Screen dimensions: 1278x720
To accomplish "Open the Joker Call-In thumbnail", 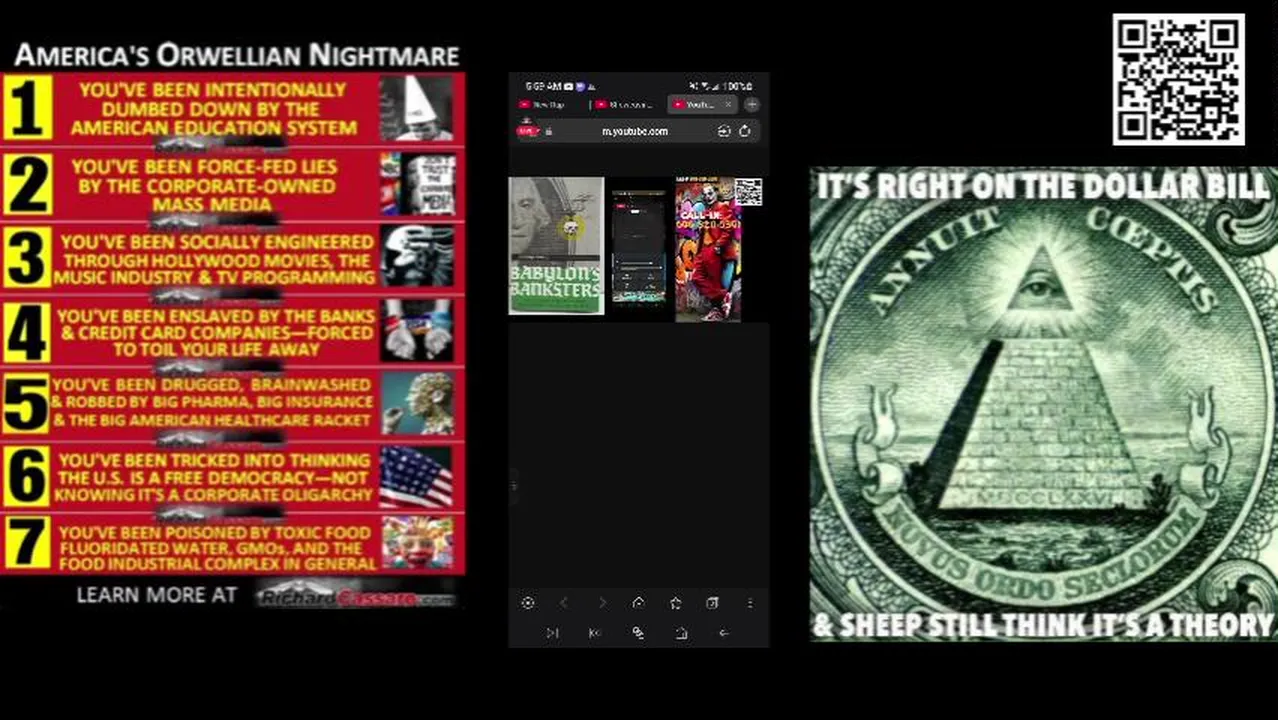I will 709,250.
